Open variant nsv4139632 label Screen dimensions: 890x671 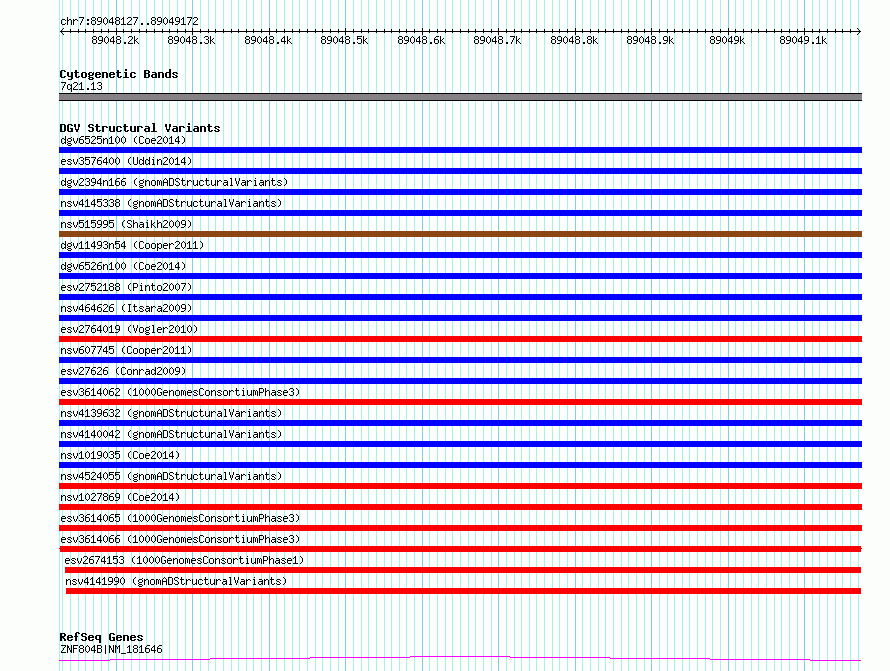click(171, 413)
